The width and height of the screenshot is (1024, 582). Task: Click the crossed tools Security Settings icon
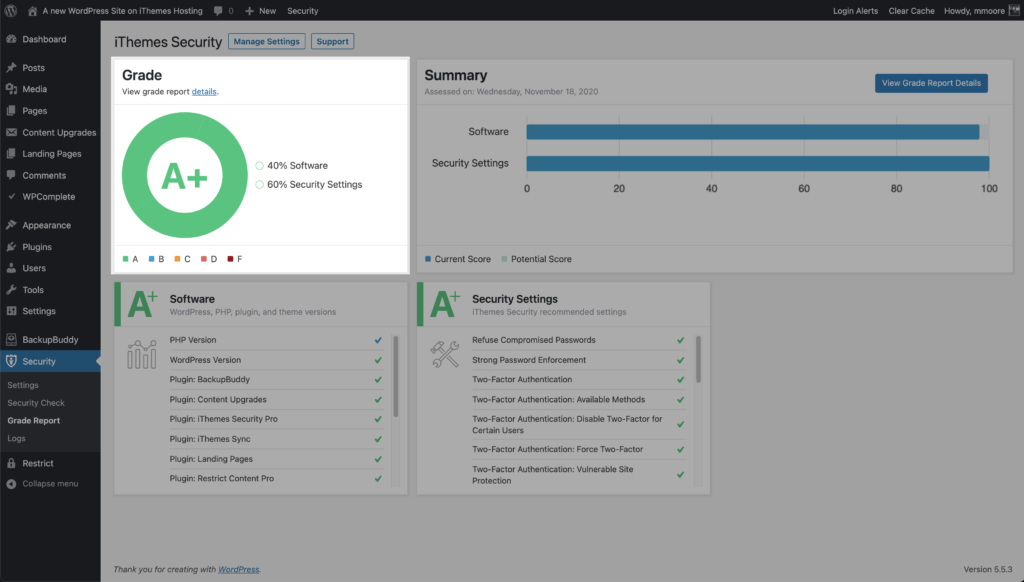[x=445, y=354]
